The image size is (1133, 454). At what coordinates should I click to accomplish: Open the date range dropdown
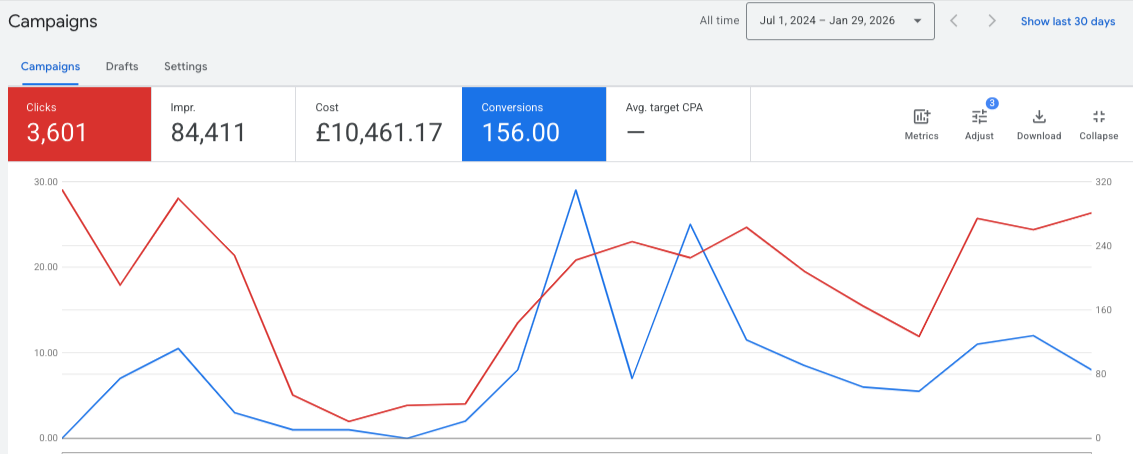tap(840, 21)
